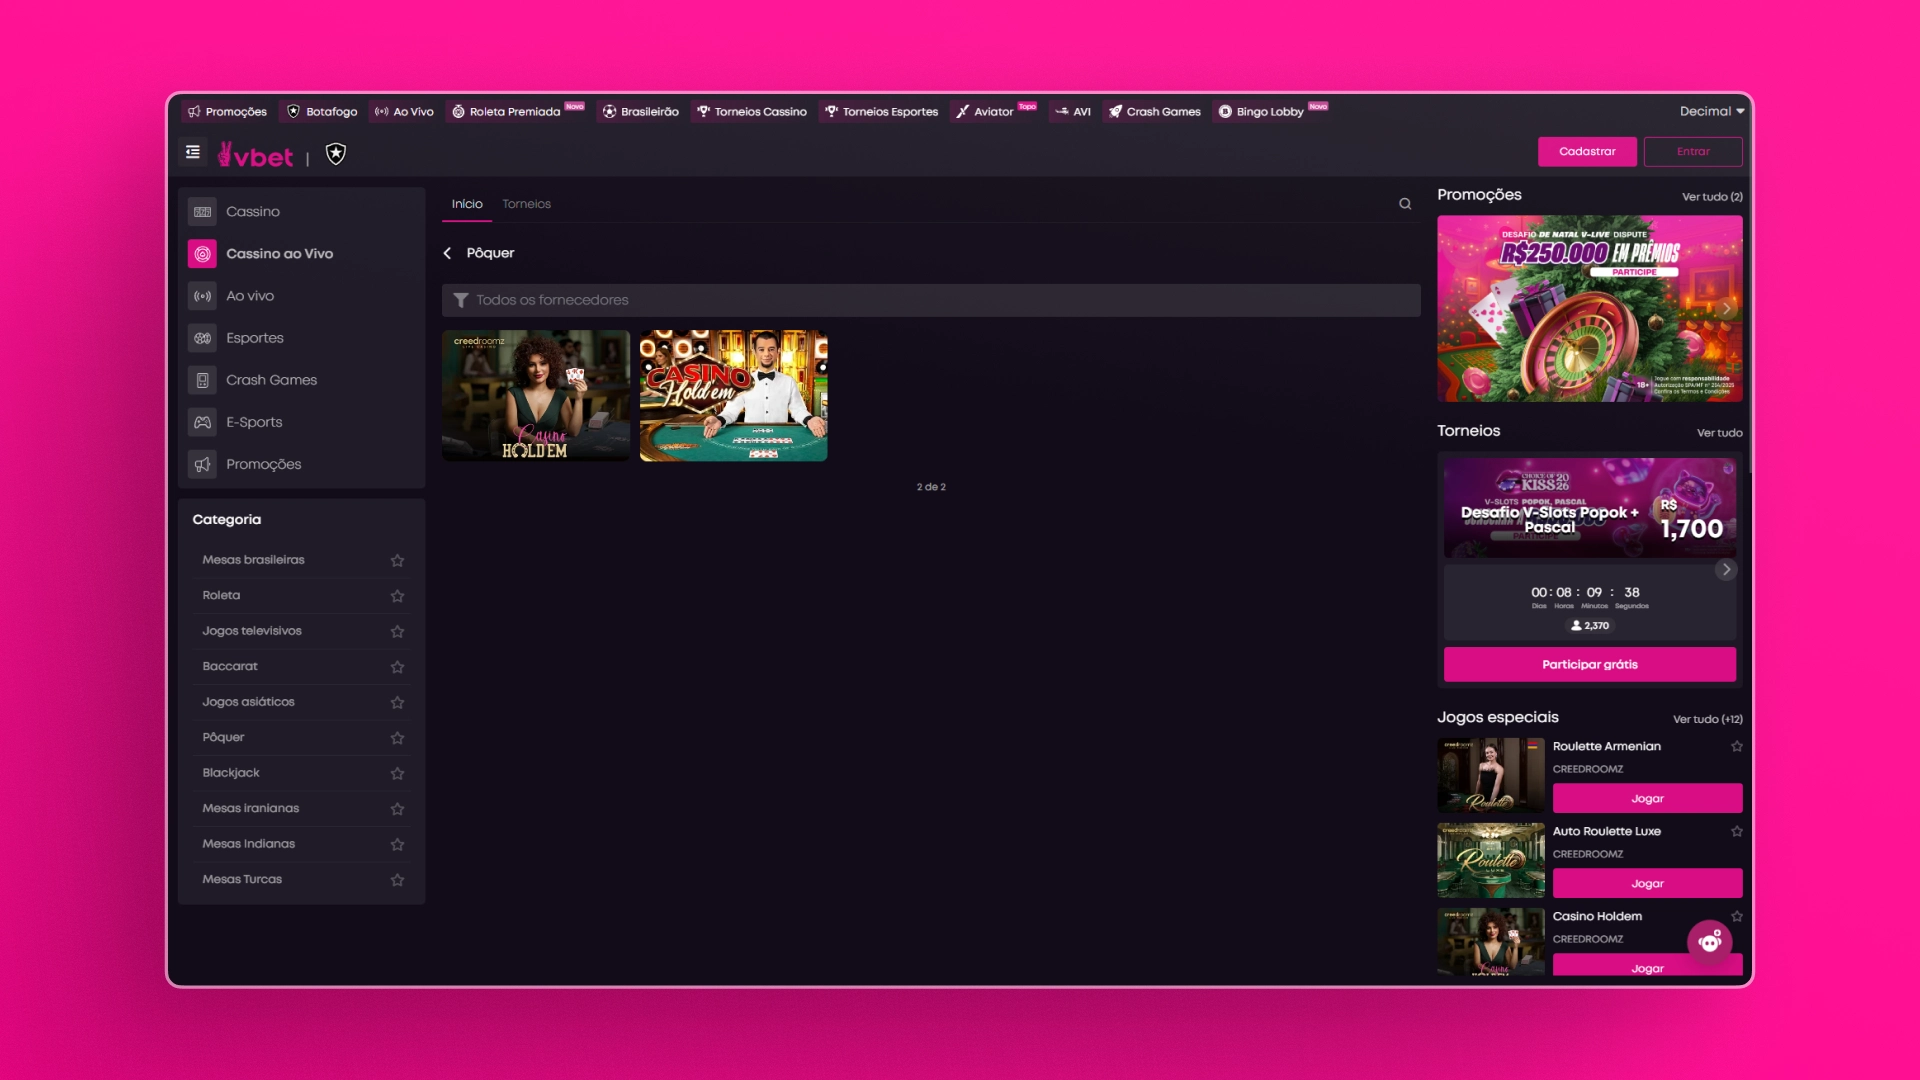Screen dimensions: 1920x1080
Task: Select the E-Sports gamepad icon
Action: pyautogui.click(x=202, y=423)
